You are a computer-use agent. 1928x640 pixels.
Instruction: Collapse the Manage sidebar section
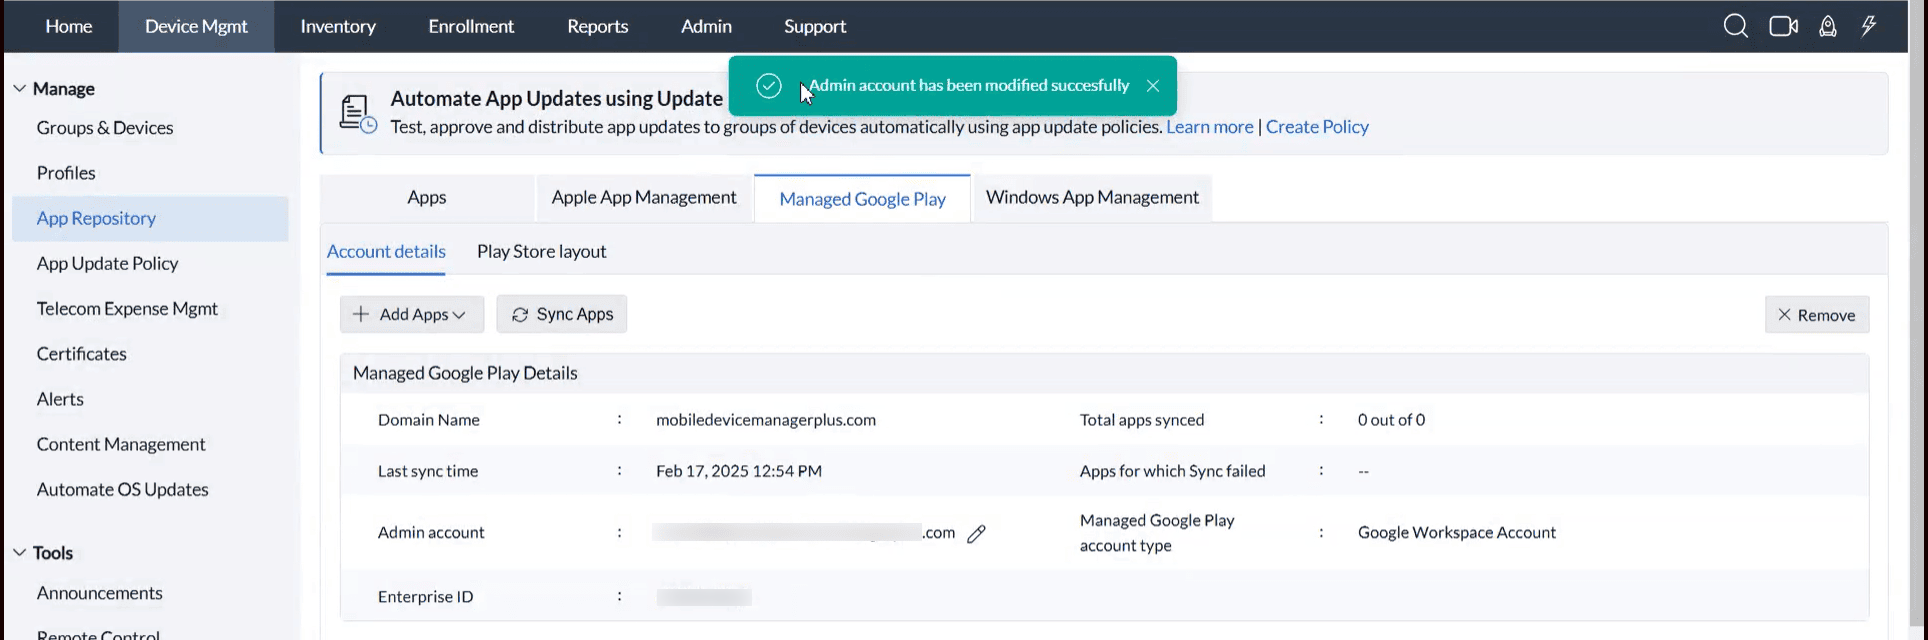pyautogui.click(x=20, y=89)
